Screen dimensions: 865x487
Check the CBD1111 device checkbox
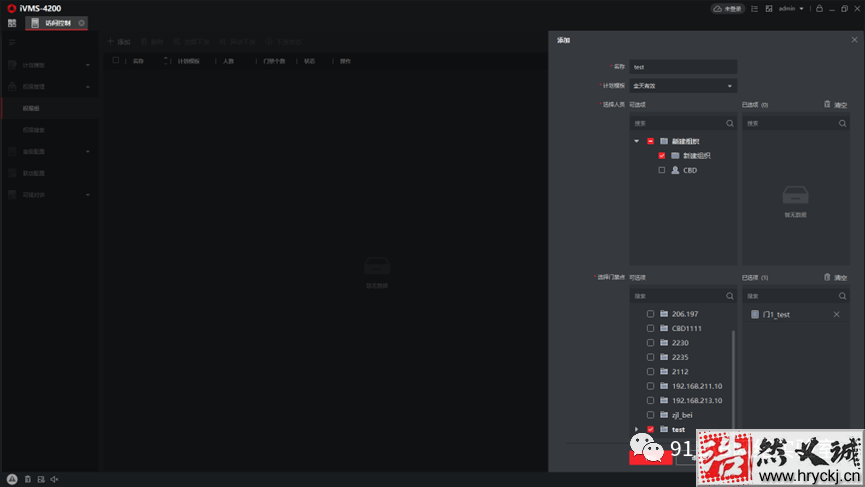650,328
